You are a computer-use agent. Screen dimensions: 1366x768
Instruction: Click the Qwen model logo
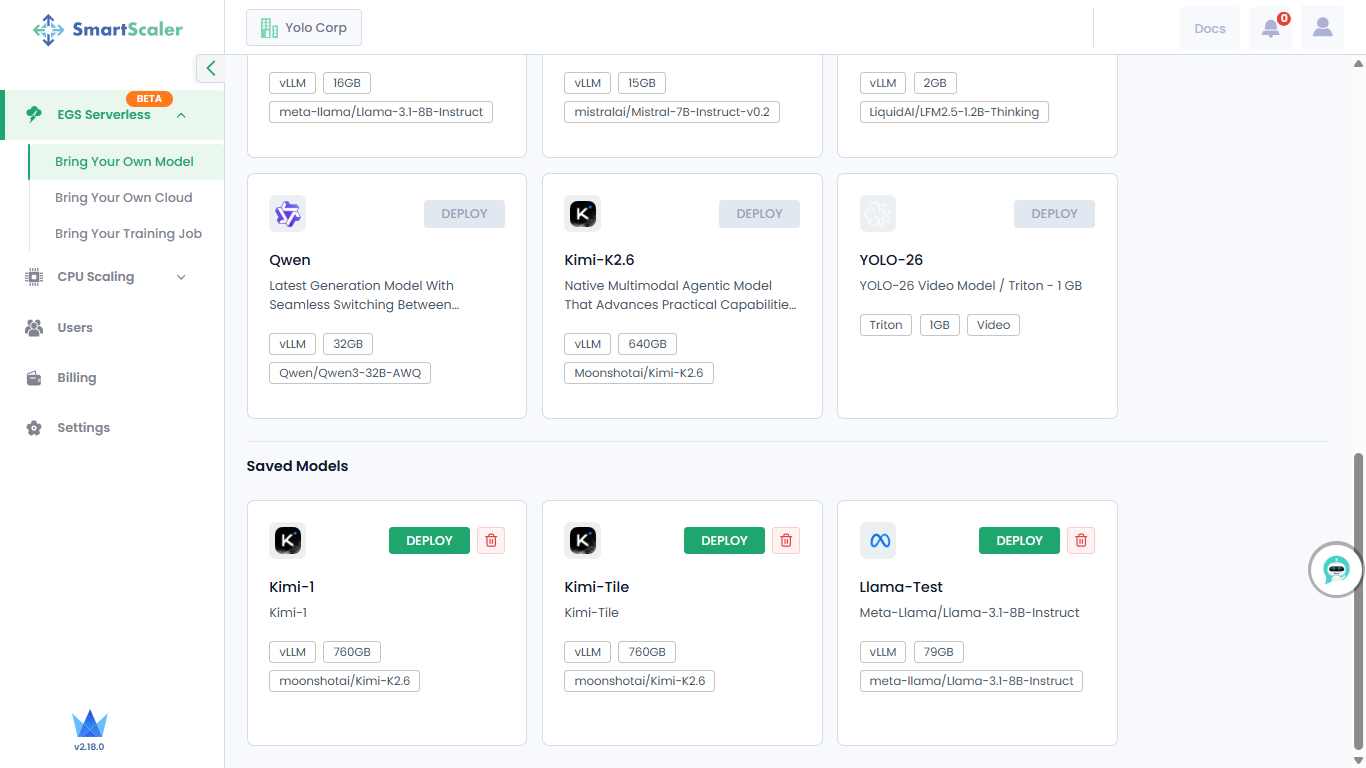click(x=287, y=213)
